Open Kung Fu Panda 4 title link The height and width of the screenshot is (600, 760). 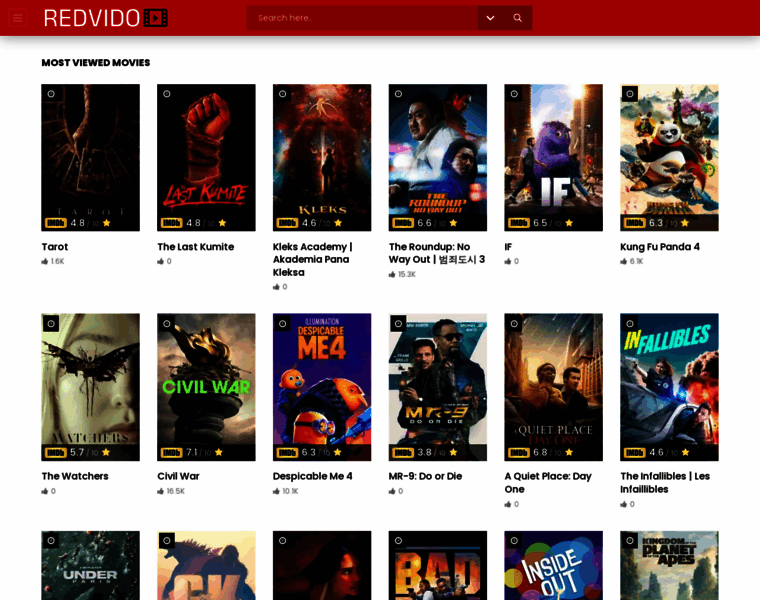(x=660, y=247)
